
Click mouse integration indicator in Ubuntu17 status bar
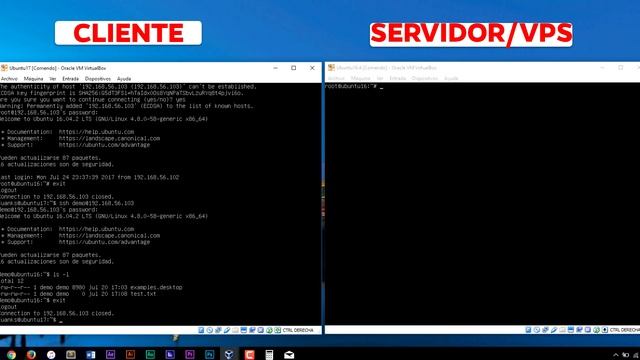[x=269, y=330]
